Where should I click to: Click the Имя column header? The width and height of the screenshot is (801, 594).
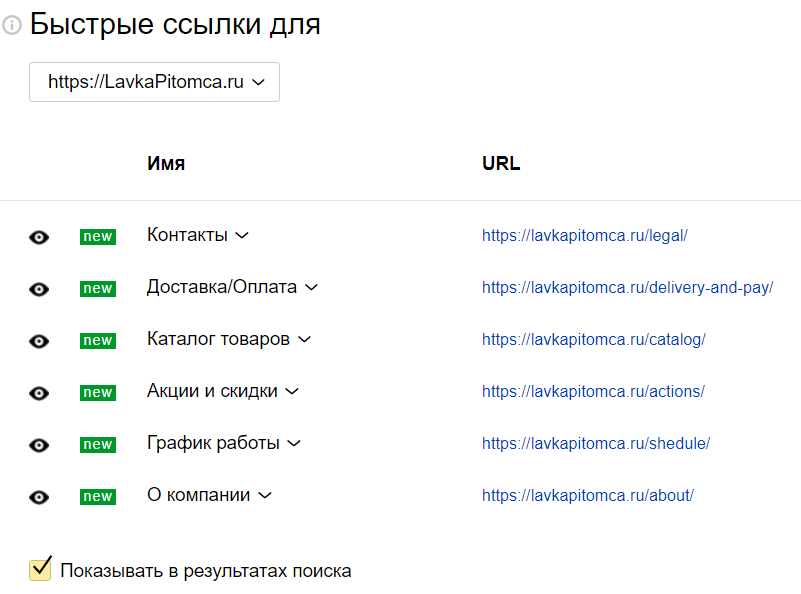[x=166, y=163]
